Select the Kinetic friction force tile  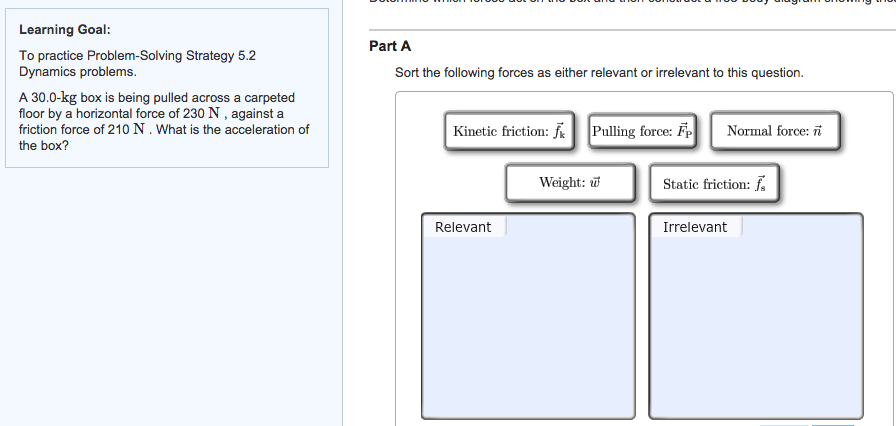[x=509, y=131]
